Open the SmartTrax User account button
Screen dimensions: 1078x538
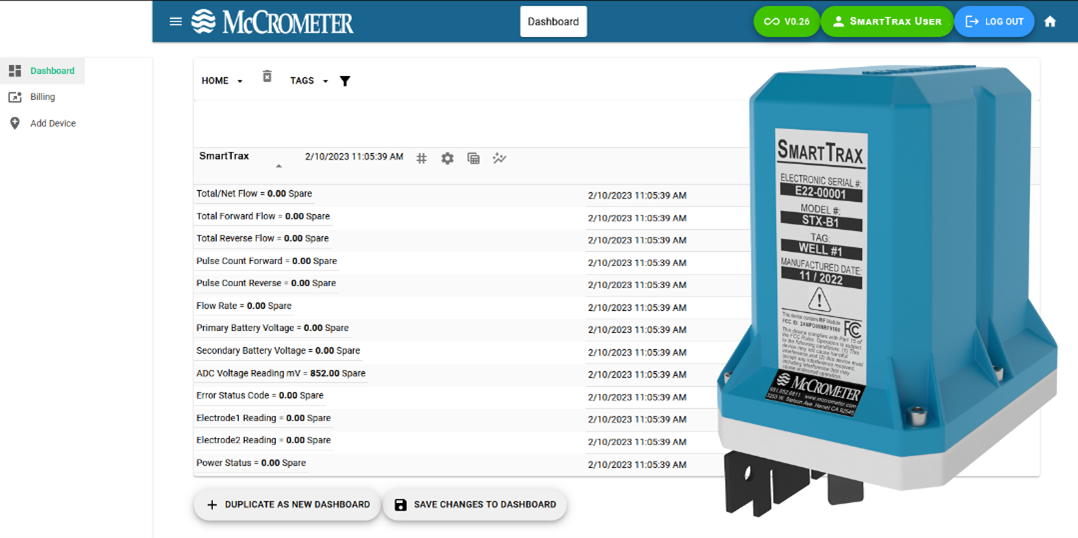885,21
